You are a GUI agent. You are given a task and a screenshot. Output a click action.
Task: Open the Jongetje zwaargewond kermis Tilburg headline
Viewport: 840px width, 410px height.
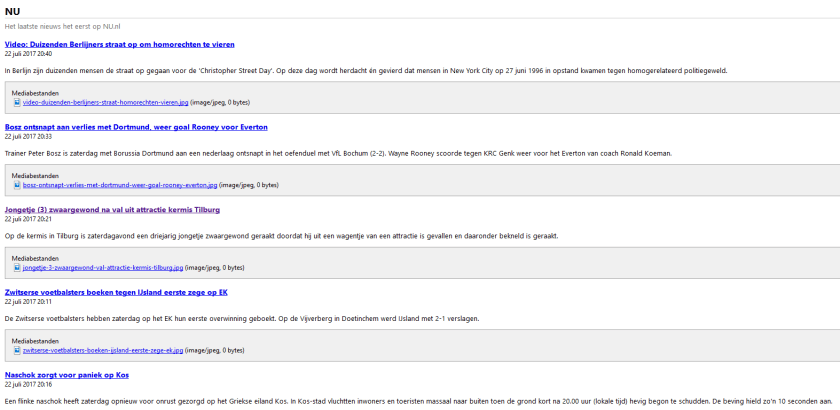(112, 209)
